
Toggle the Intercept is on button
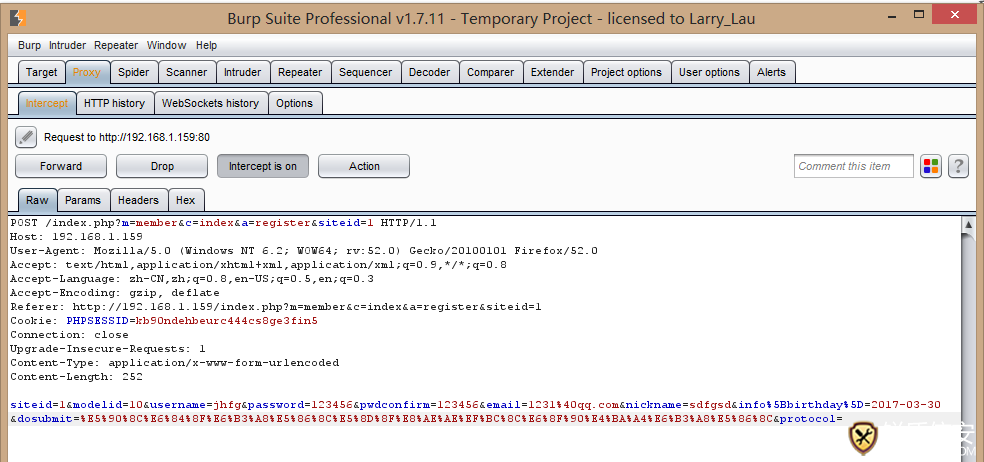pos(262,166)
